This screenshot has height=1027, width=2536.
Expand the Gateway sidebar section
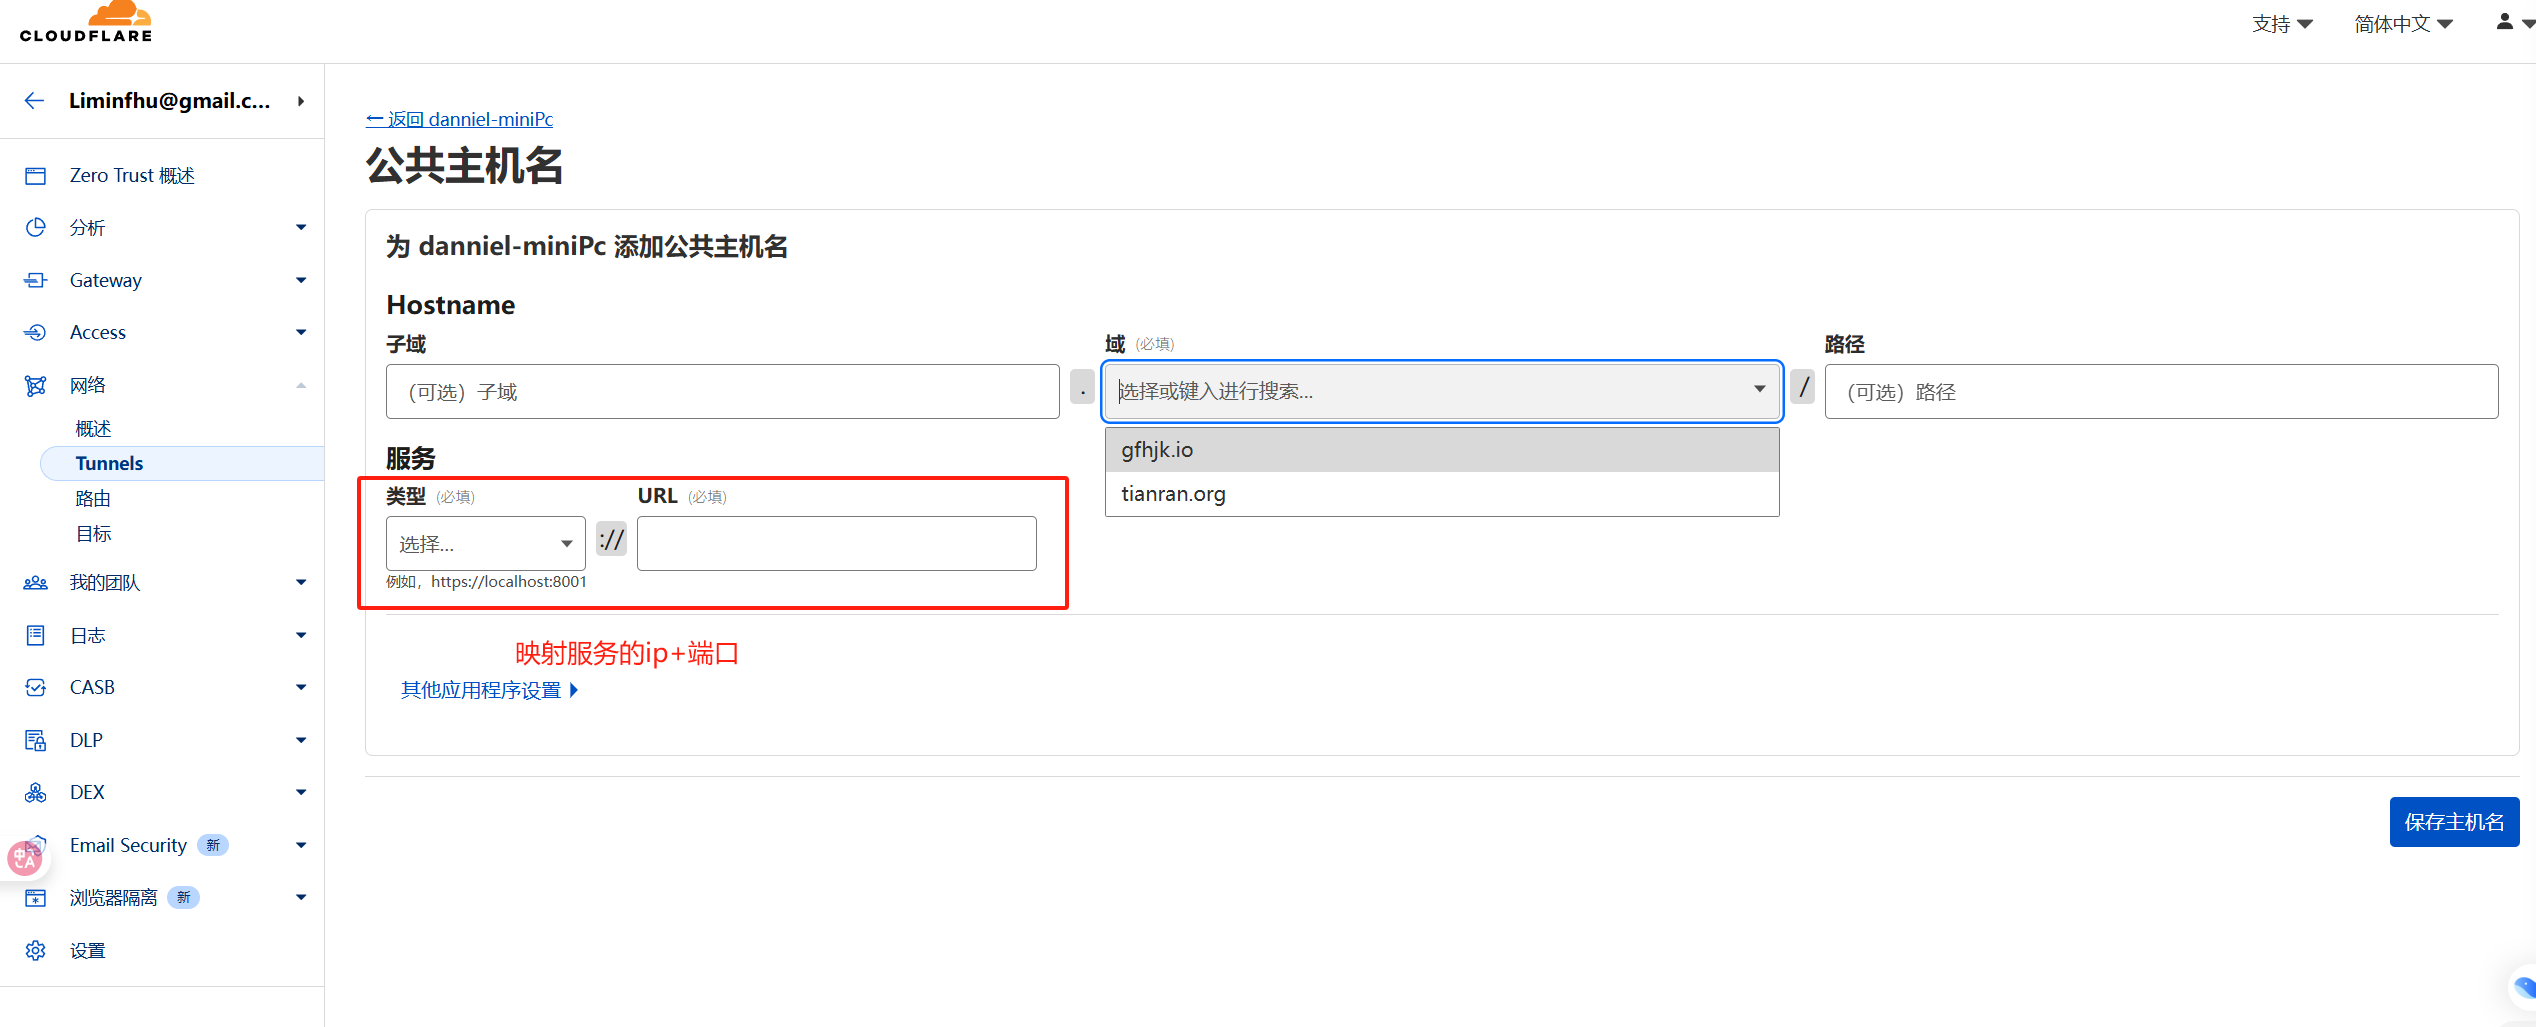(x=301, y=280)
